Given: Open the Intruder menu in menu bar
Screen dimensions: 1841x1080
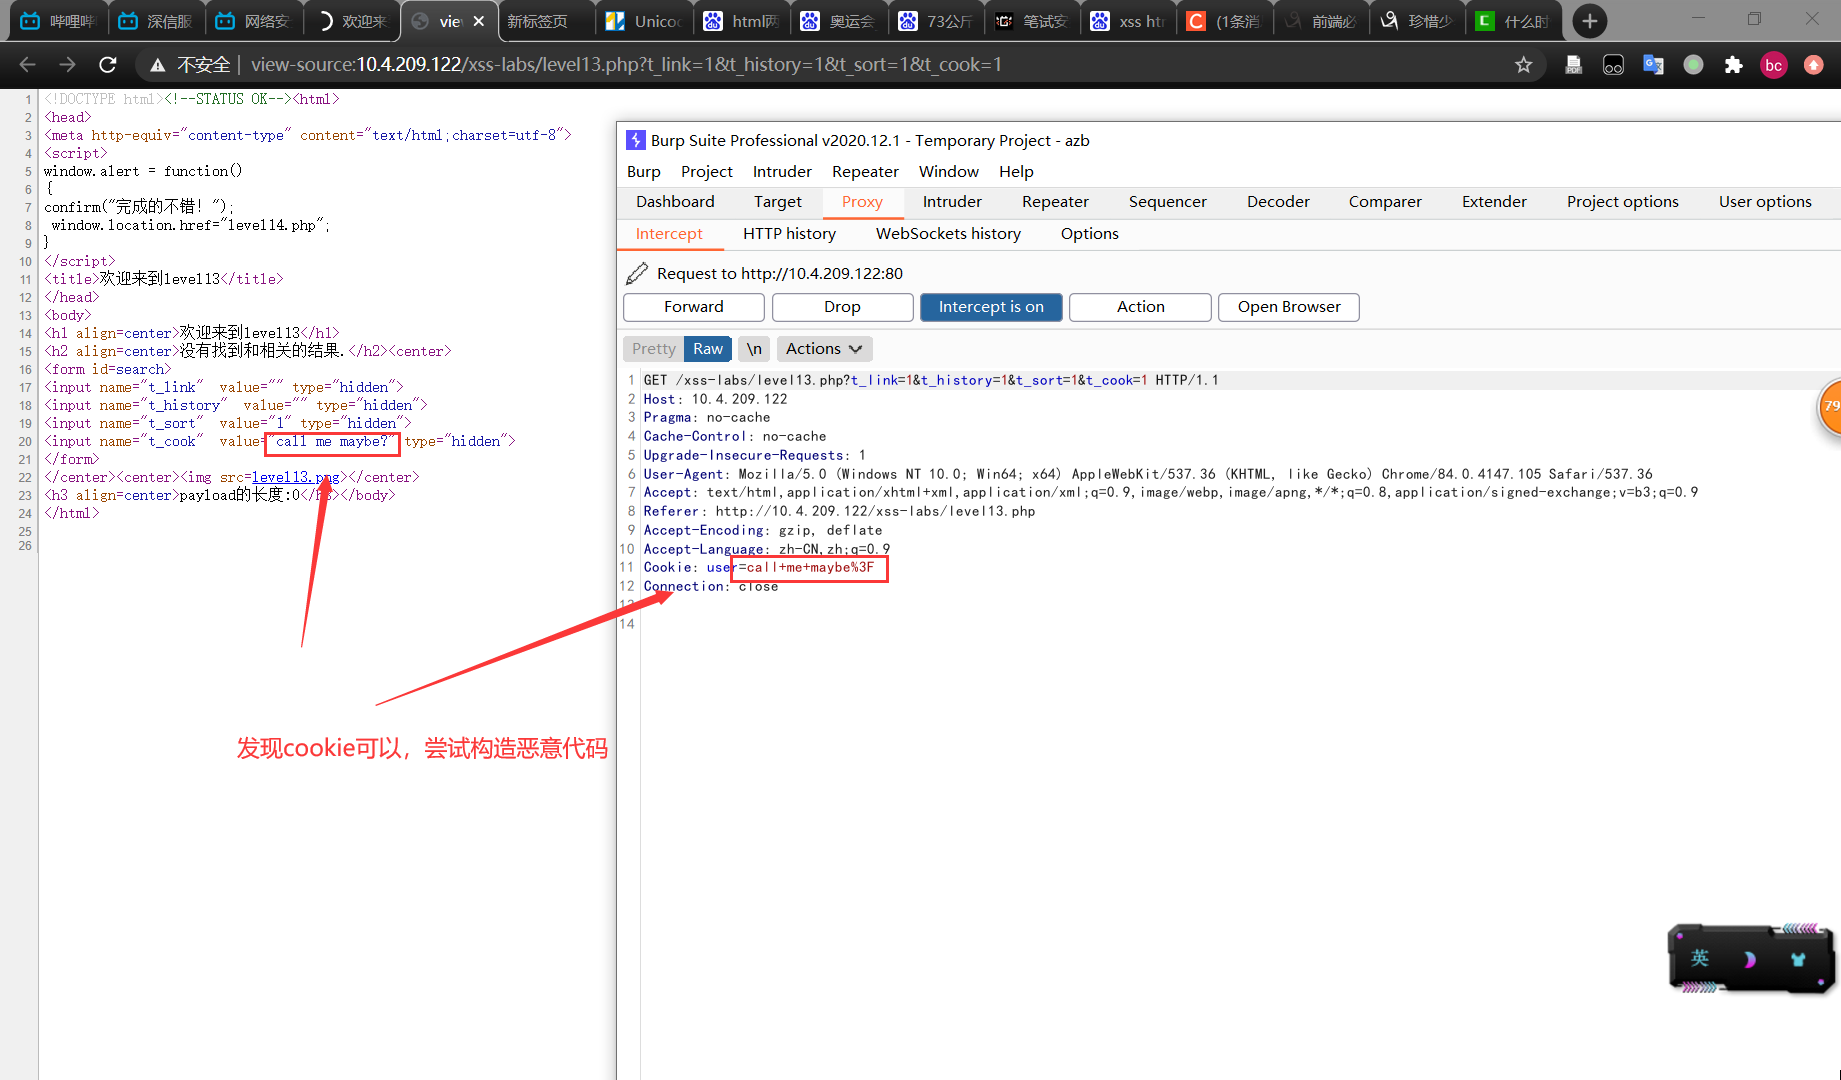Looking at the screenshot, I should pos(782,172).
